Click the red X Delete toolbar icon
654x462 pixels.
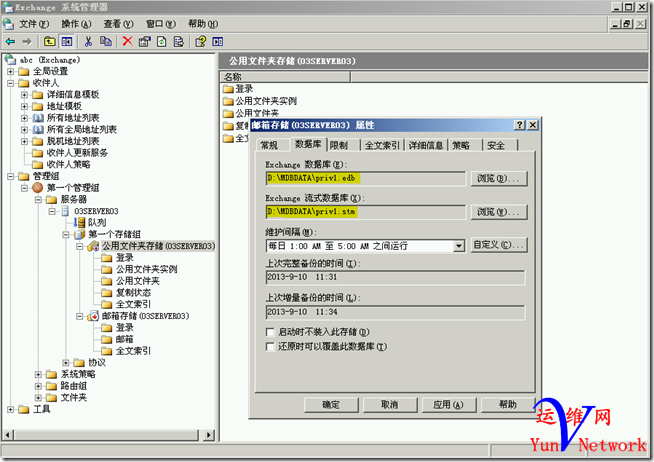127,41
